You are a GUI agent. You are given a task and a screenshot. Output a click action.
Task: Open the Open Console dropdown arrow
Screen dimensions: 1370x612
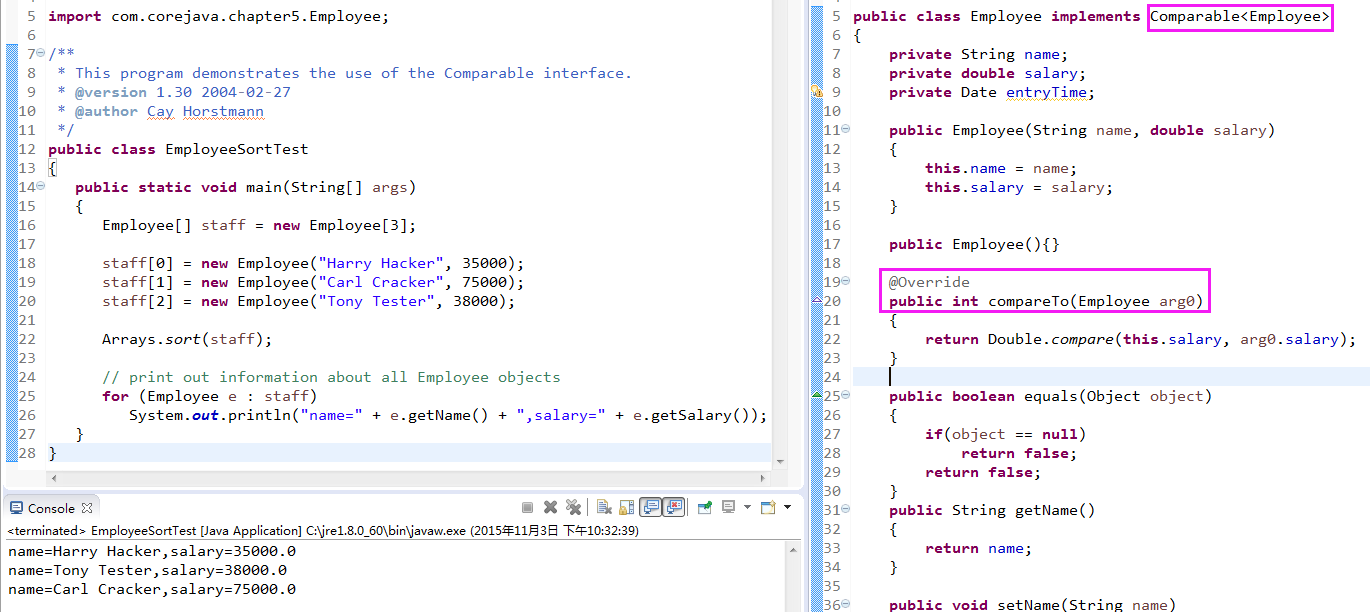click(787, 507)
